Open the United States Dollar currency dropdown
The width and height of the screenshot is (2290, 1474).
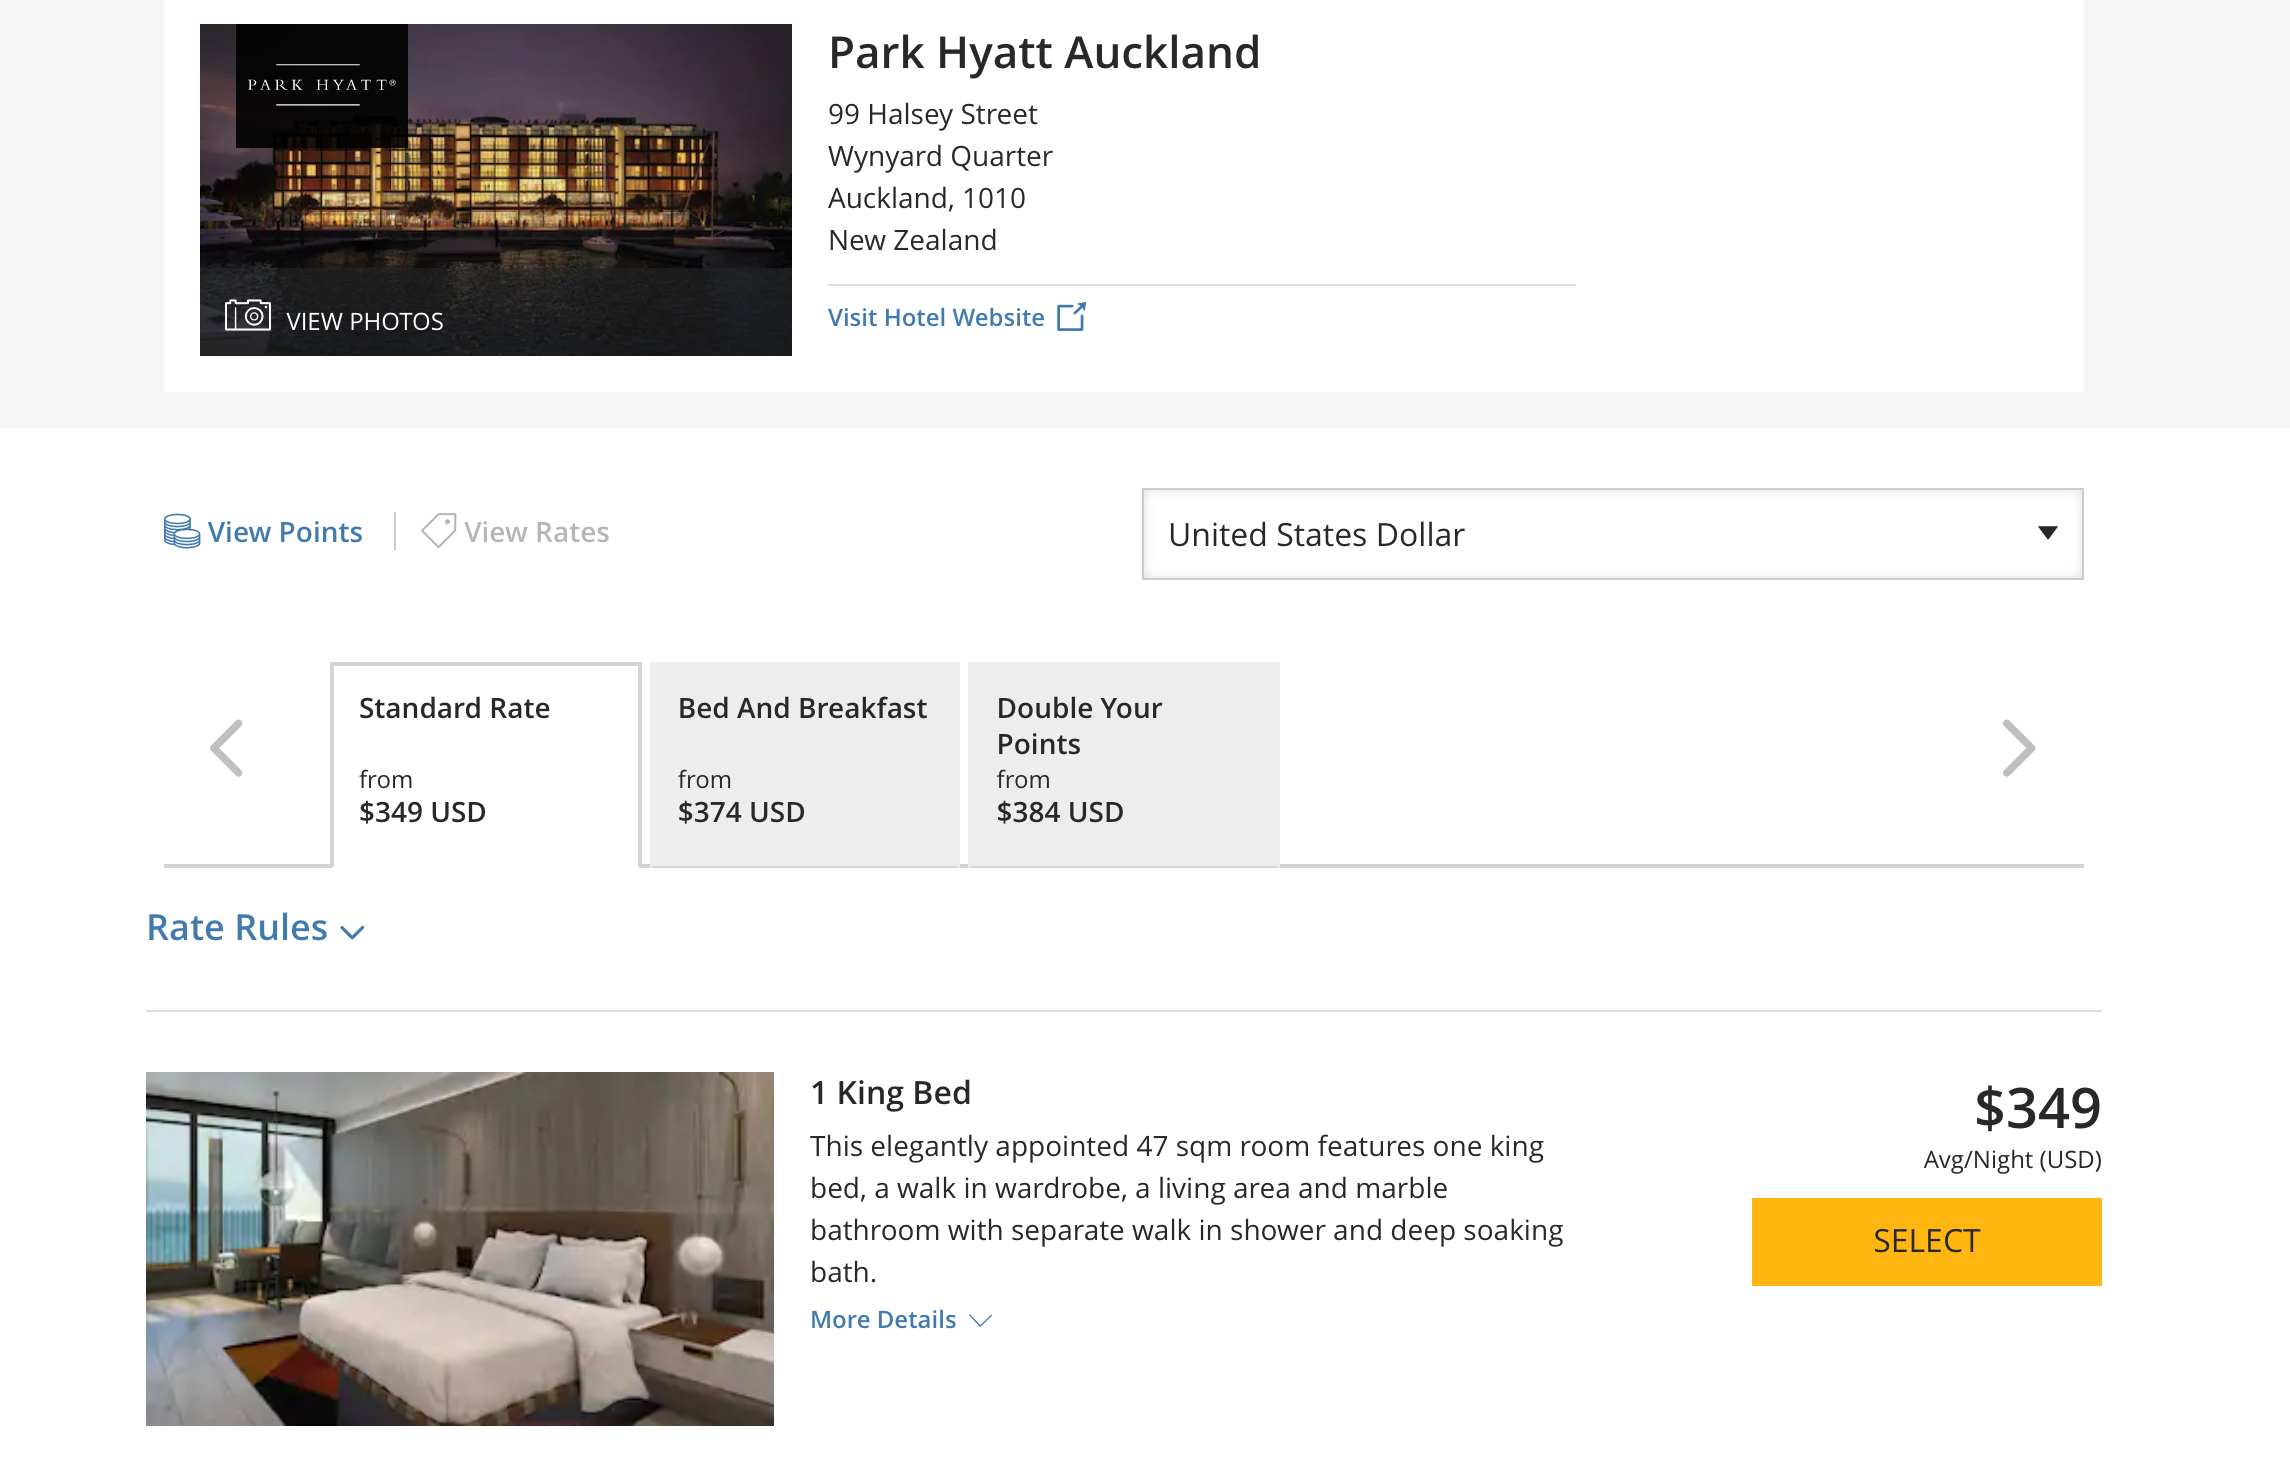coord(1611,534)
